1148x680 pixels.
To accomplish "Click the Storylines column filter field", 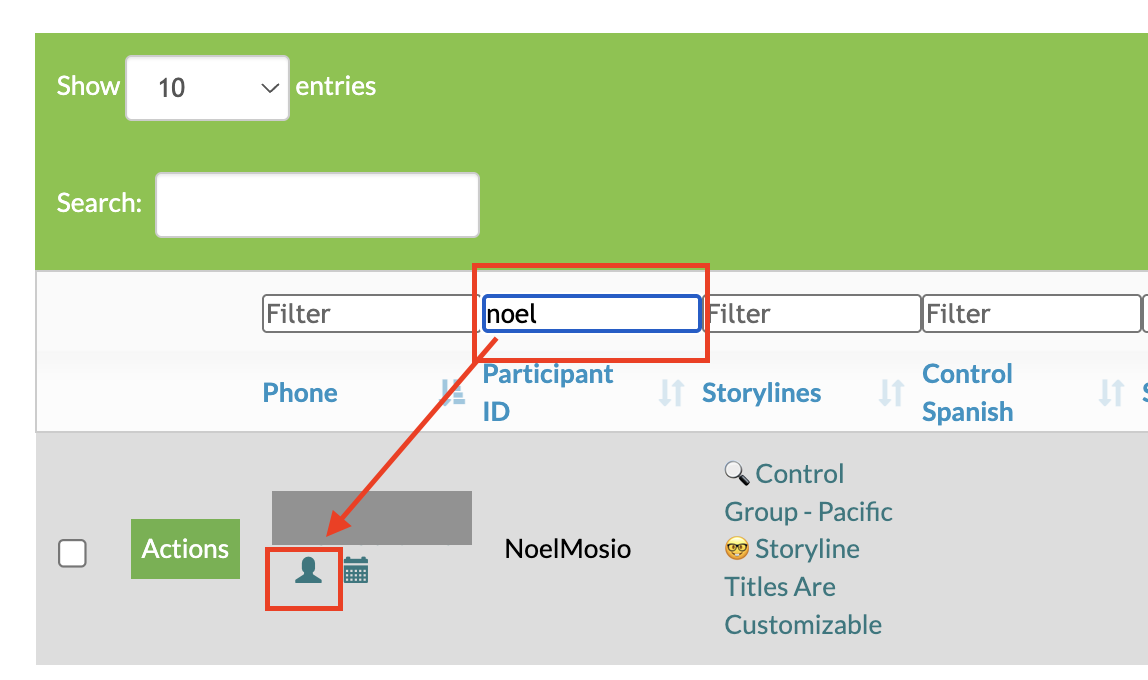I will tap(811, 314).
